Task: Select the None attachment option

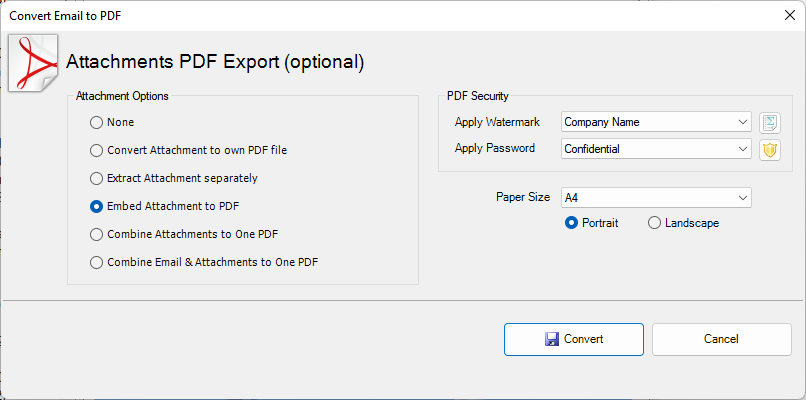Action: point(97,123)
